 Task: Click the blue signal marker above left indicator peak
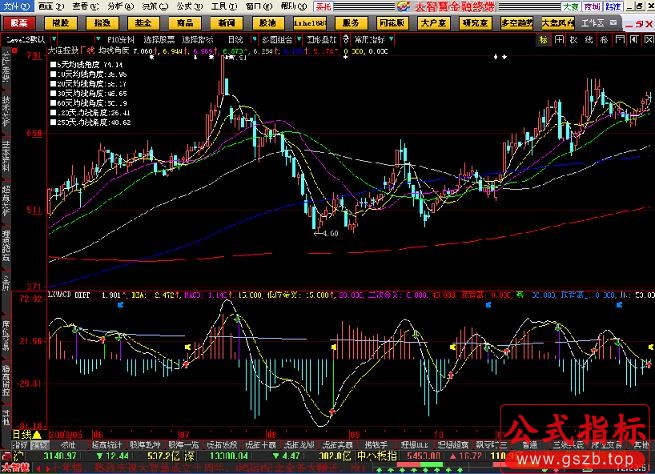pyautogui.click(x=118, y=307)
